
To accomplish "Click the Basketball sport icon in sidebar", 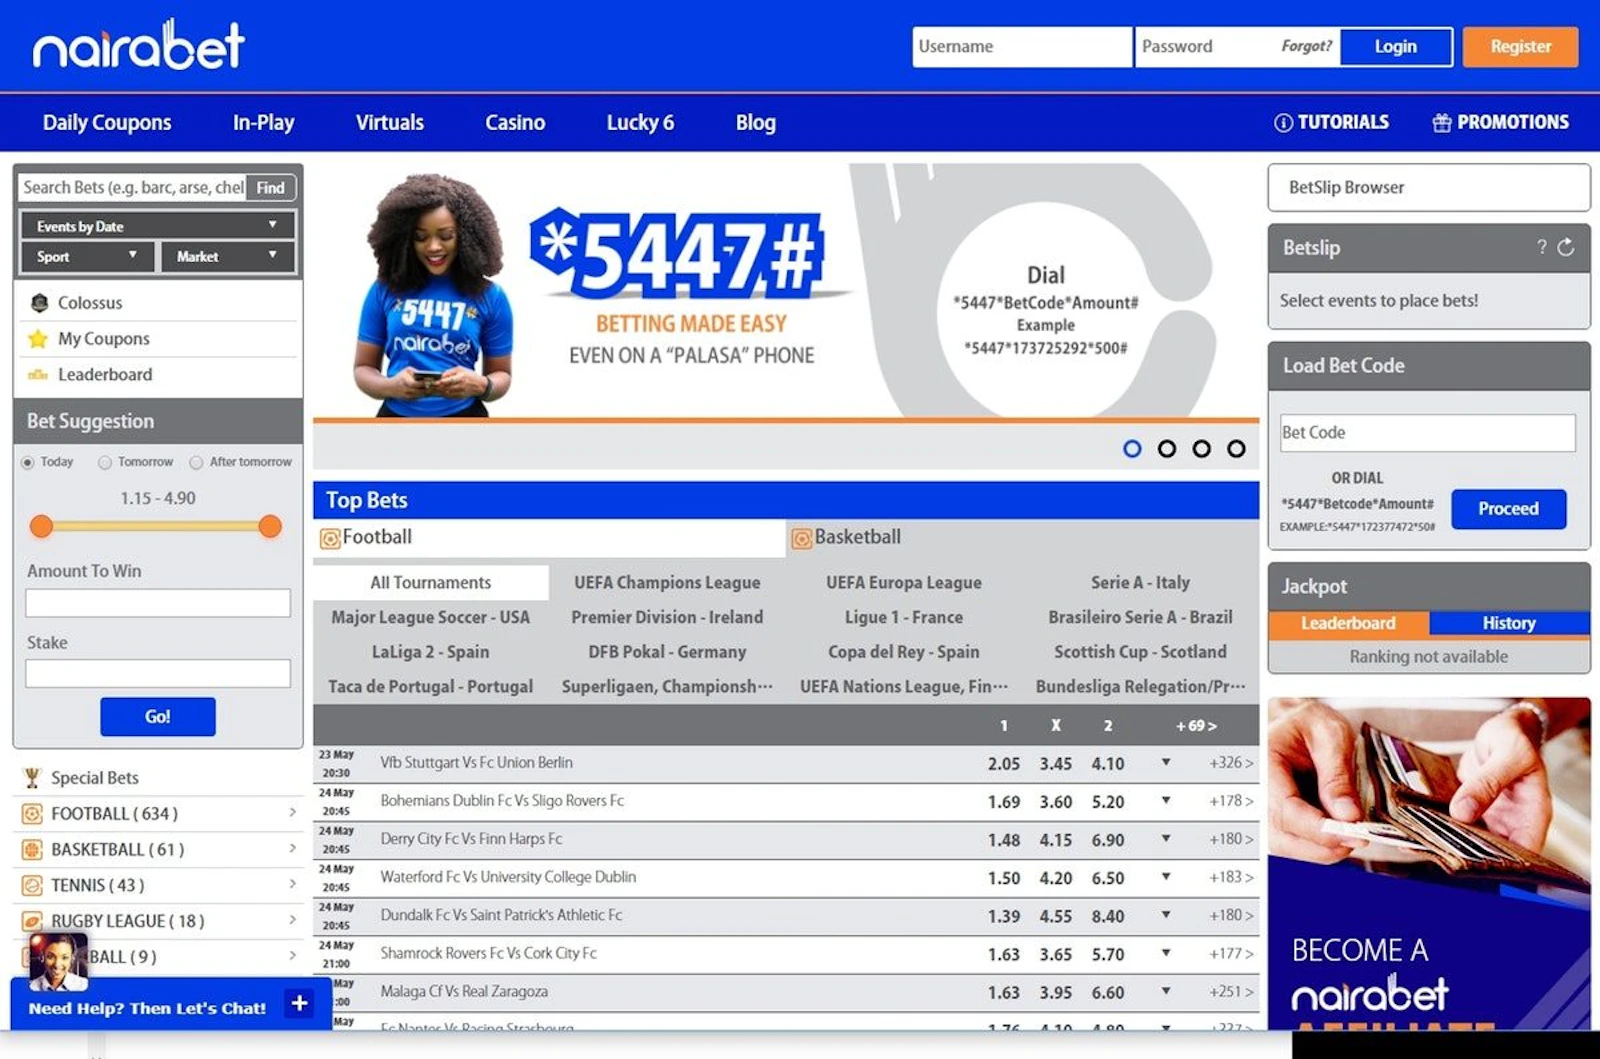I will [x=32, y=849].
